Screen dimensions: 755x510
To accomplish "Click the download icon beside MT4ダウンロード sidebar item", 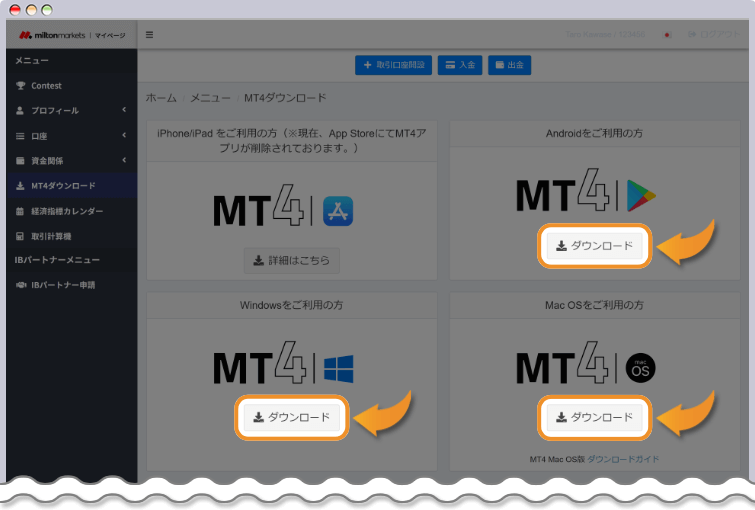I will click(20, 186).
